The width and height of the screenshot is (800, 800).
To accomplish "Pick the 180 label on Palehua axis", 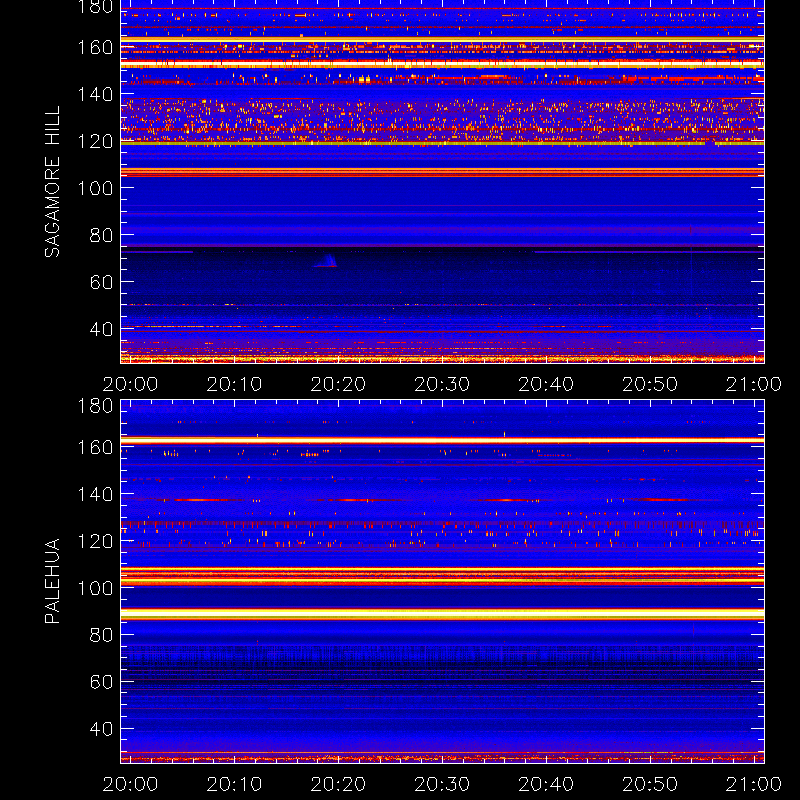I will (95, 406).
